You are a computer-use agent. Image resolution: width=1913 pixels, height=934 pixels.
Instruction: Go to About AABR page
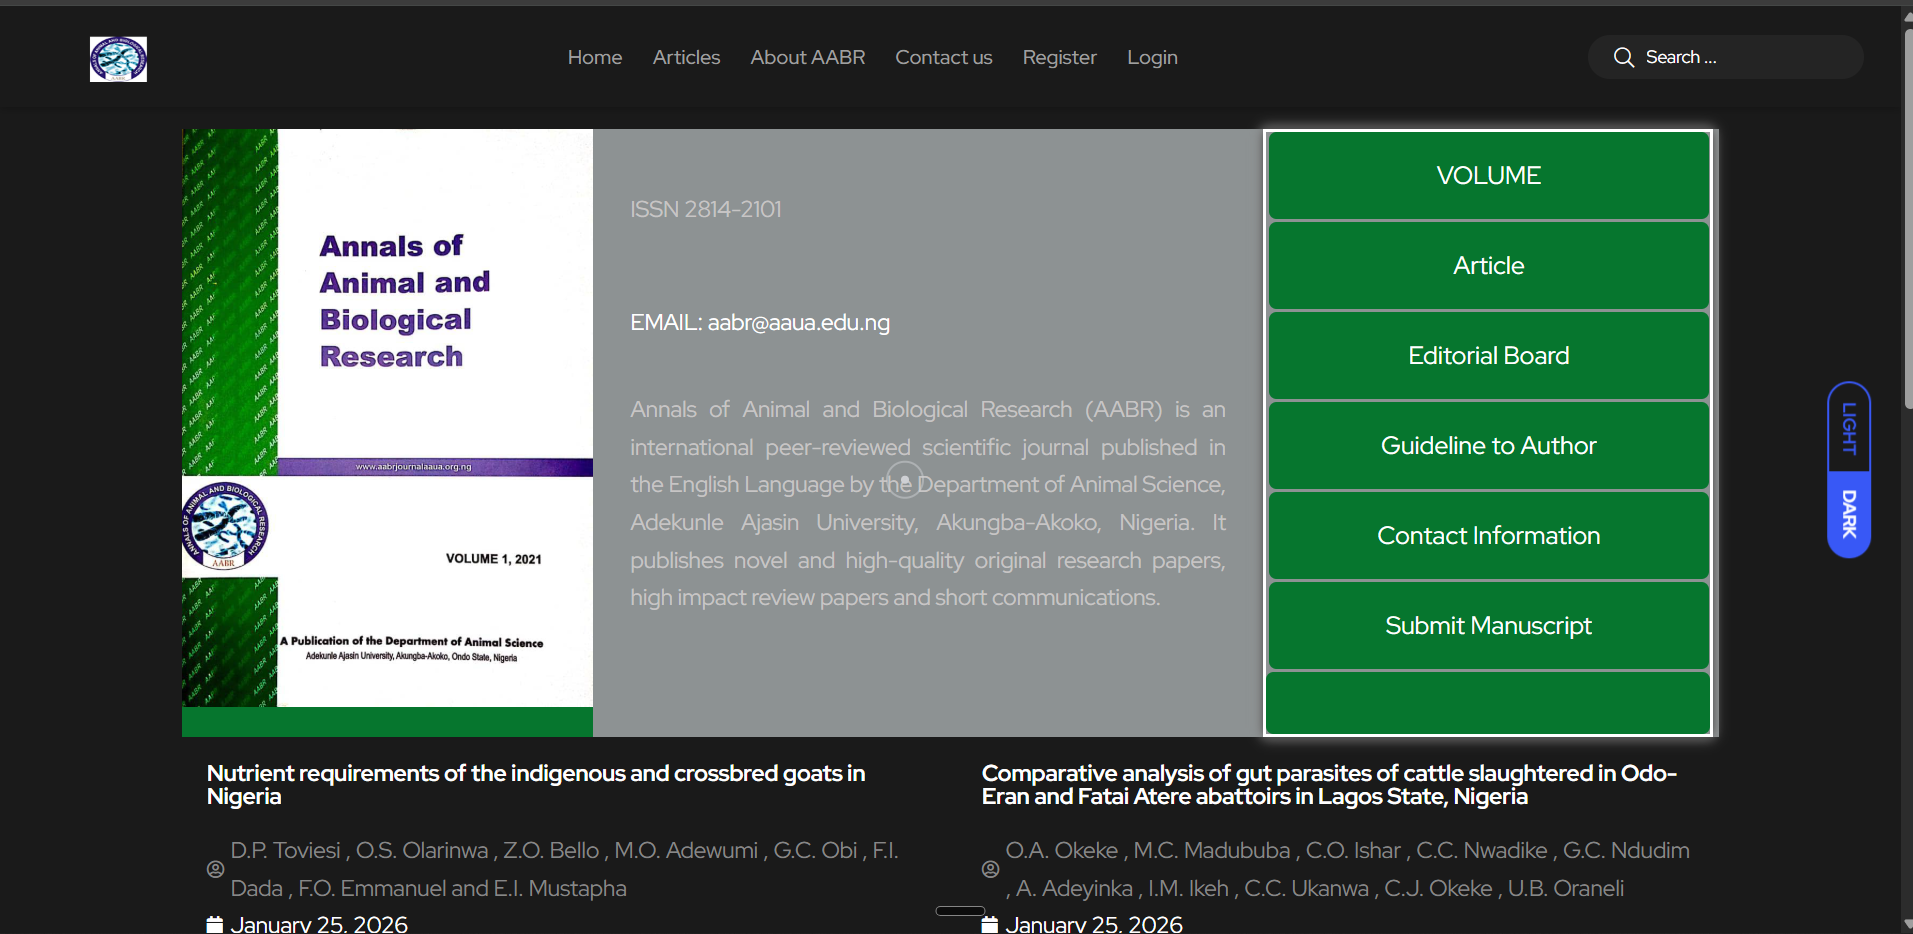tap(808, 58)
